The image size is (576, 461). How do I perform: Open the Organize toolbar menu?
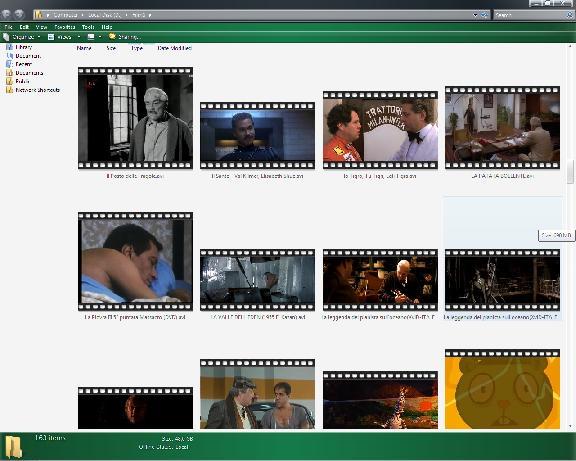point(22,37)
